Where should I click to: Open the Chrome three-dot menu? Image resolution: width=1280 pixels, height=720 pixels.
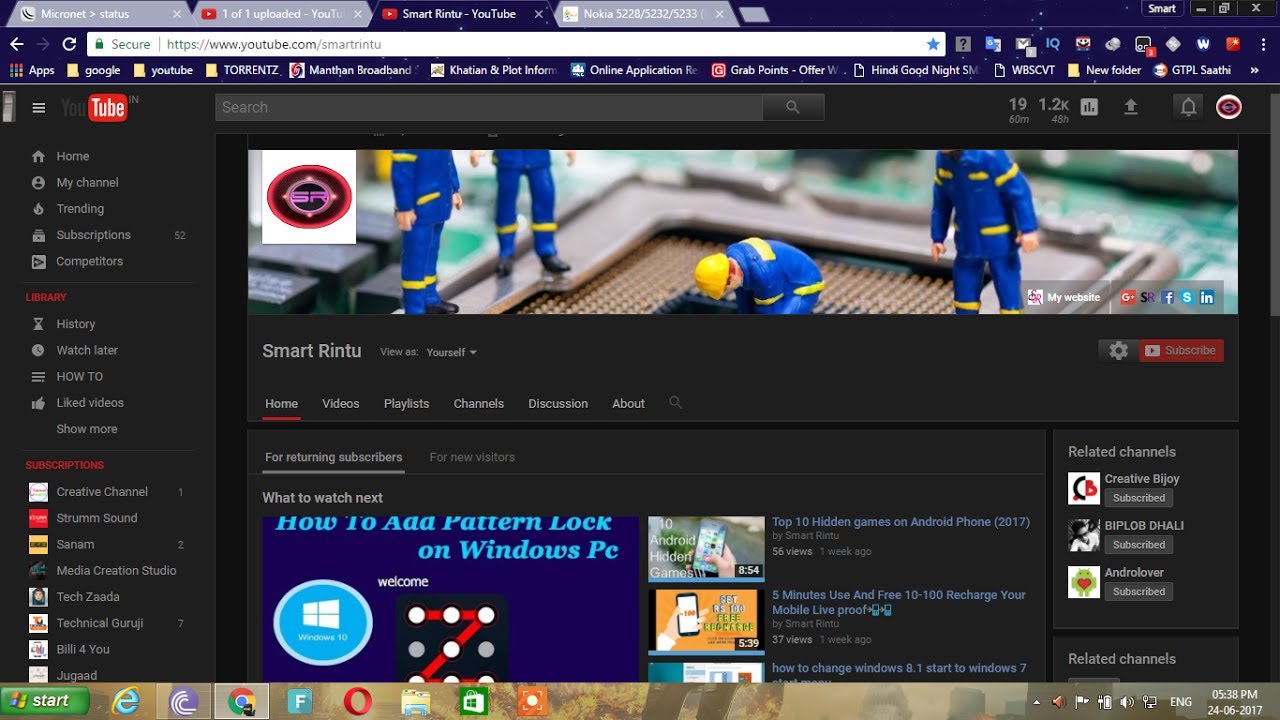pos(1263,44)
